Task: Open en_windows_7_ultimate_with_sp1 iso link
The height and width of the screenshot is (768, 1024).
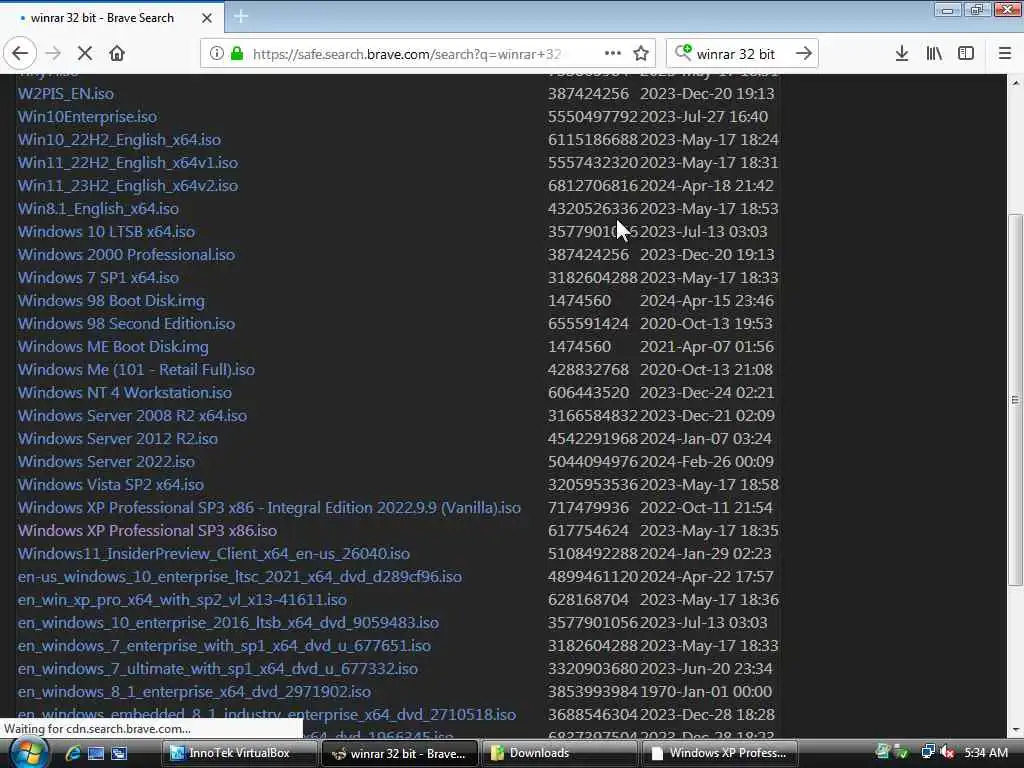Action: (218, 668)
